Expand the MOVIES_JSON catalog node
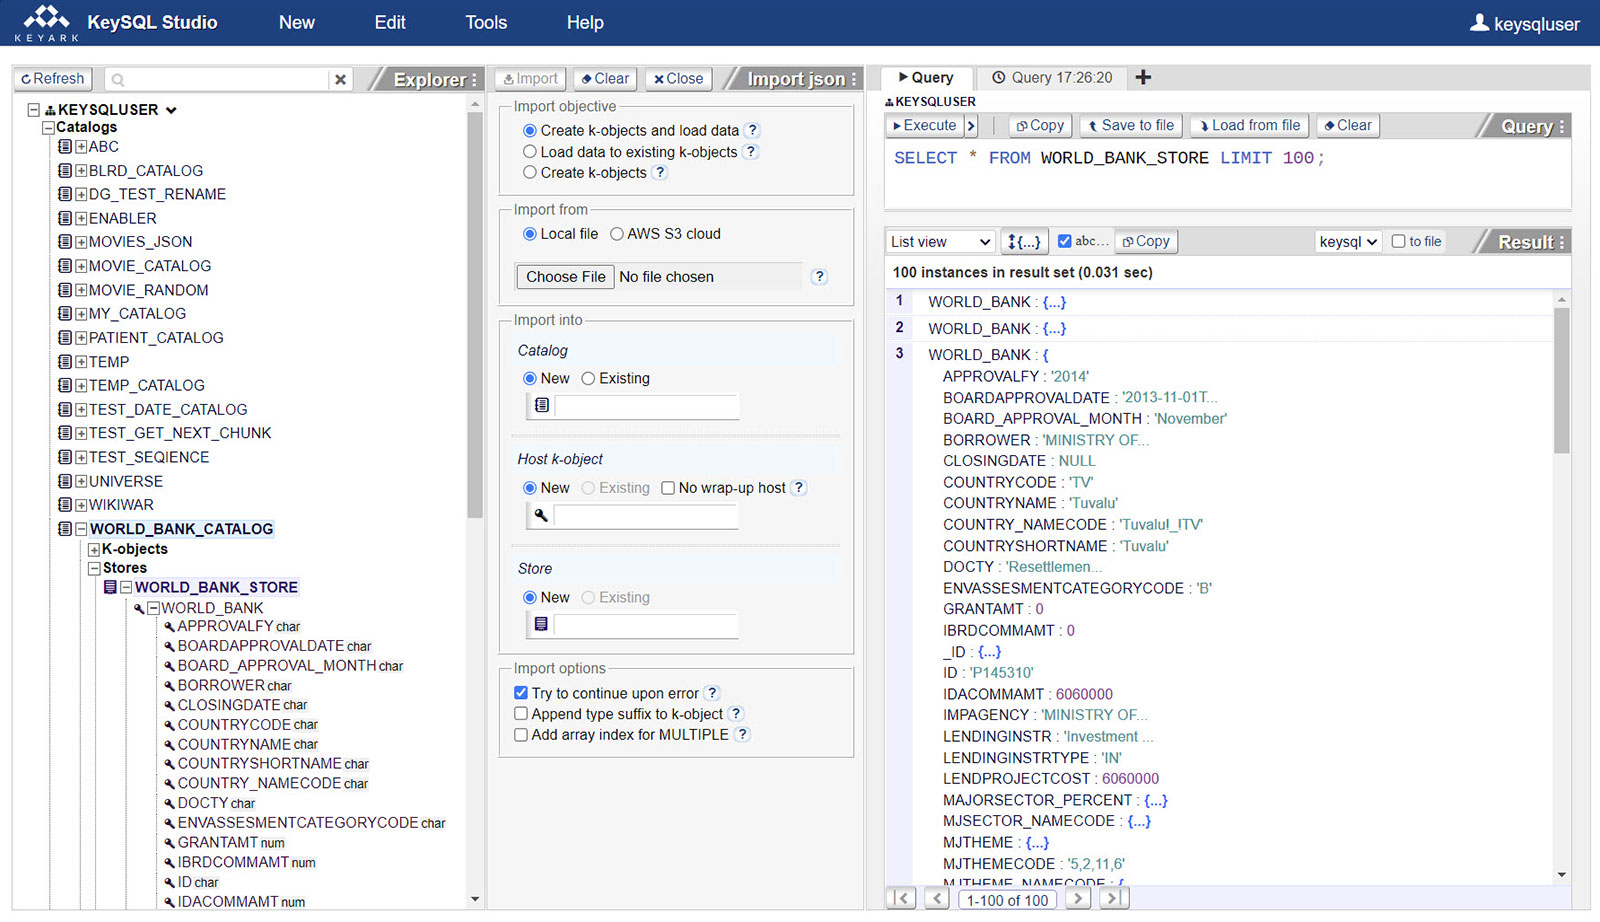Image resolution: width=1600 pixels, height=922 pixels. [x=81, y=242]
